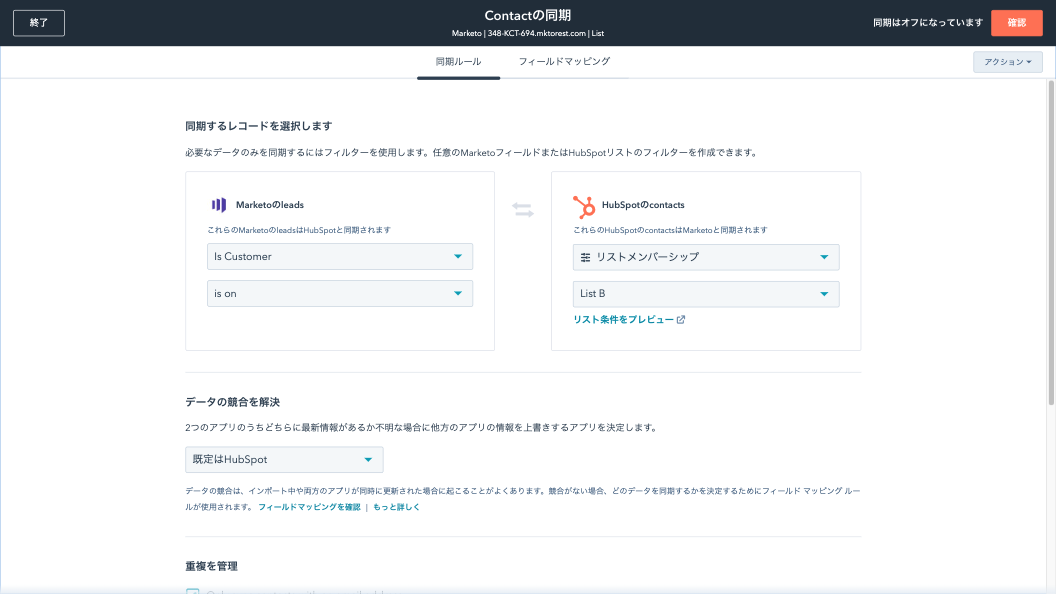Switch to the 同期ルール tab
This screenshot has height=594, width=1056.
tap(458, 62)
